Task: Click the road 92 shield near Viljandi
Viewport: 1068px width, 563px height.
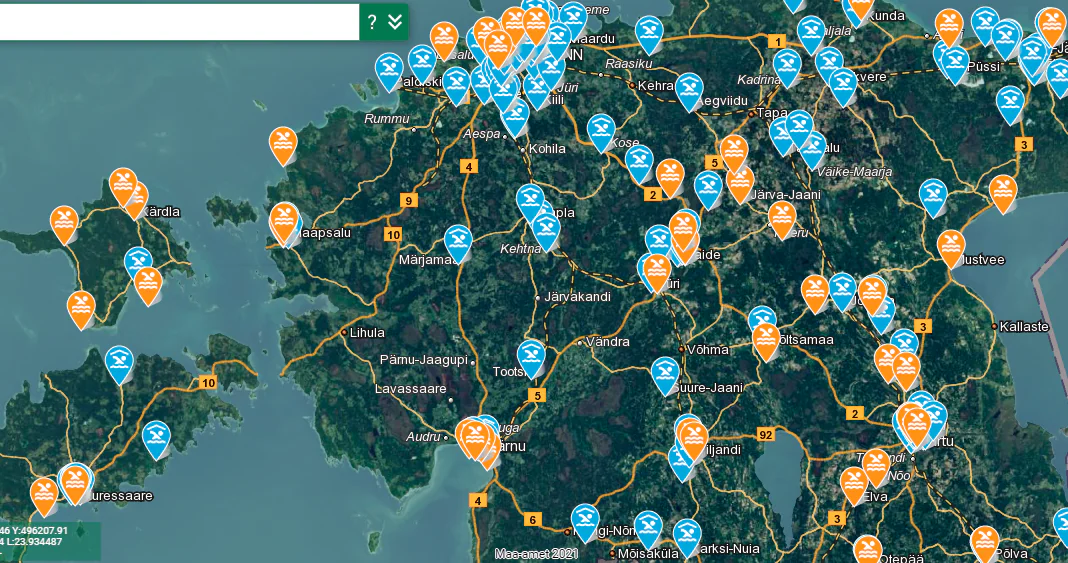Action: pyautogui.click(x=766, y=434)
